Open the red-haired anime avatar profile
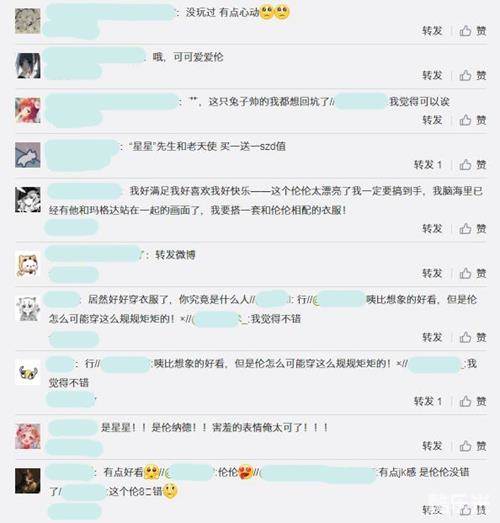500x523 pixels. tap(28, 110)
